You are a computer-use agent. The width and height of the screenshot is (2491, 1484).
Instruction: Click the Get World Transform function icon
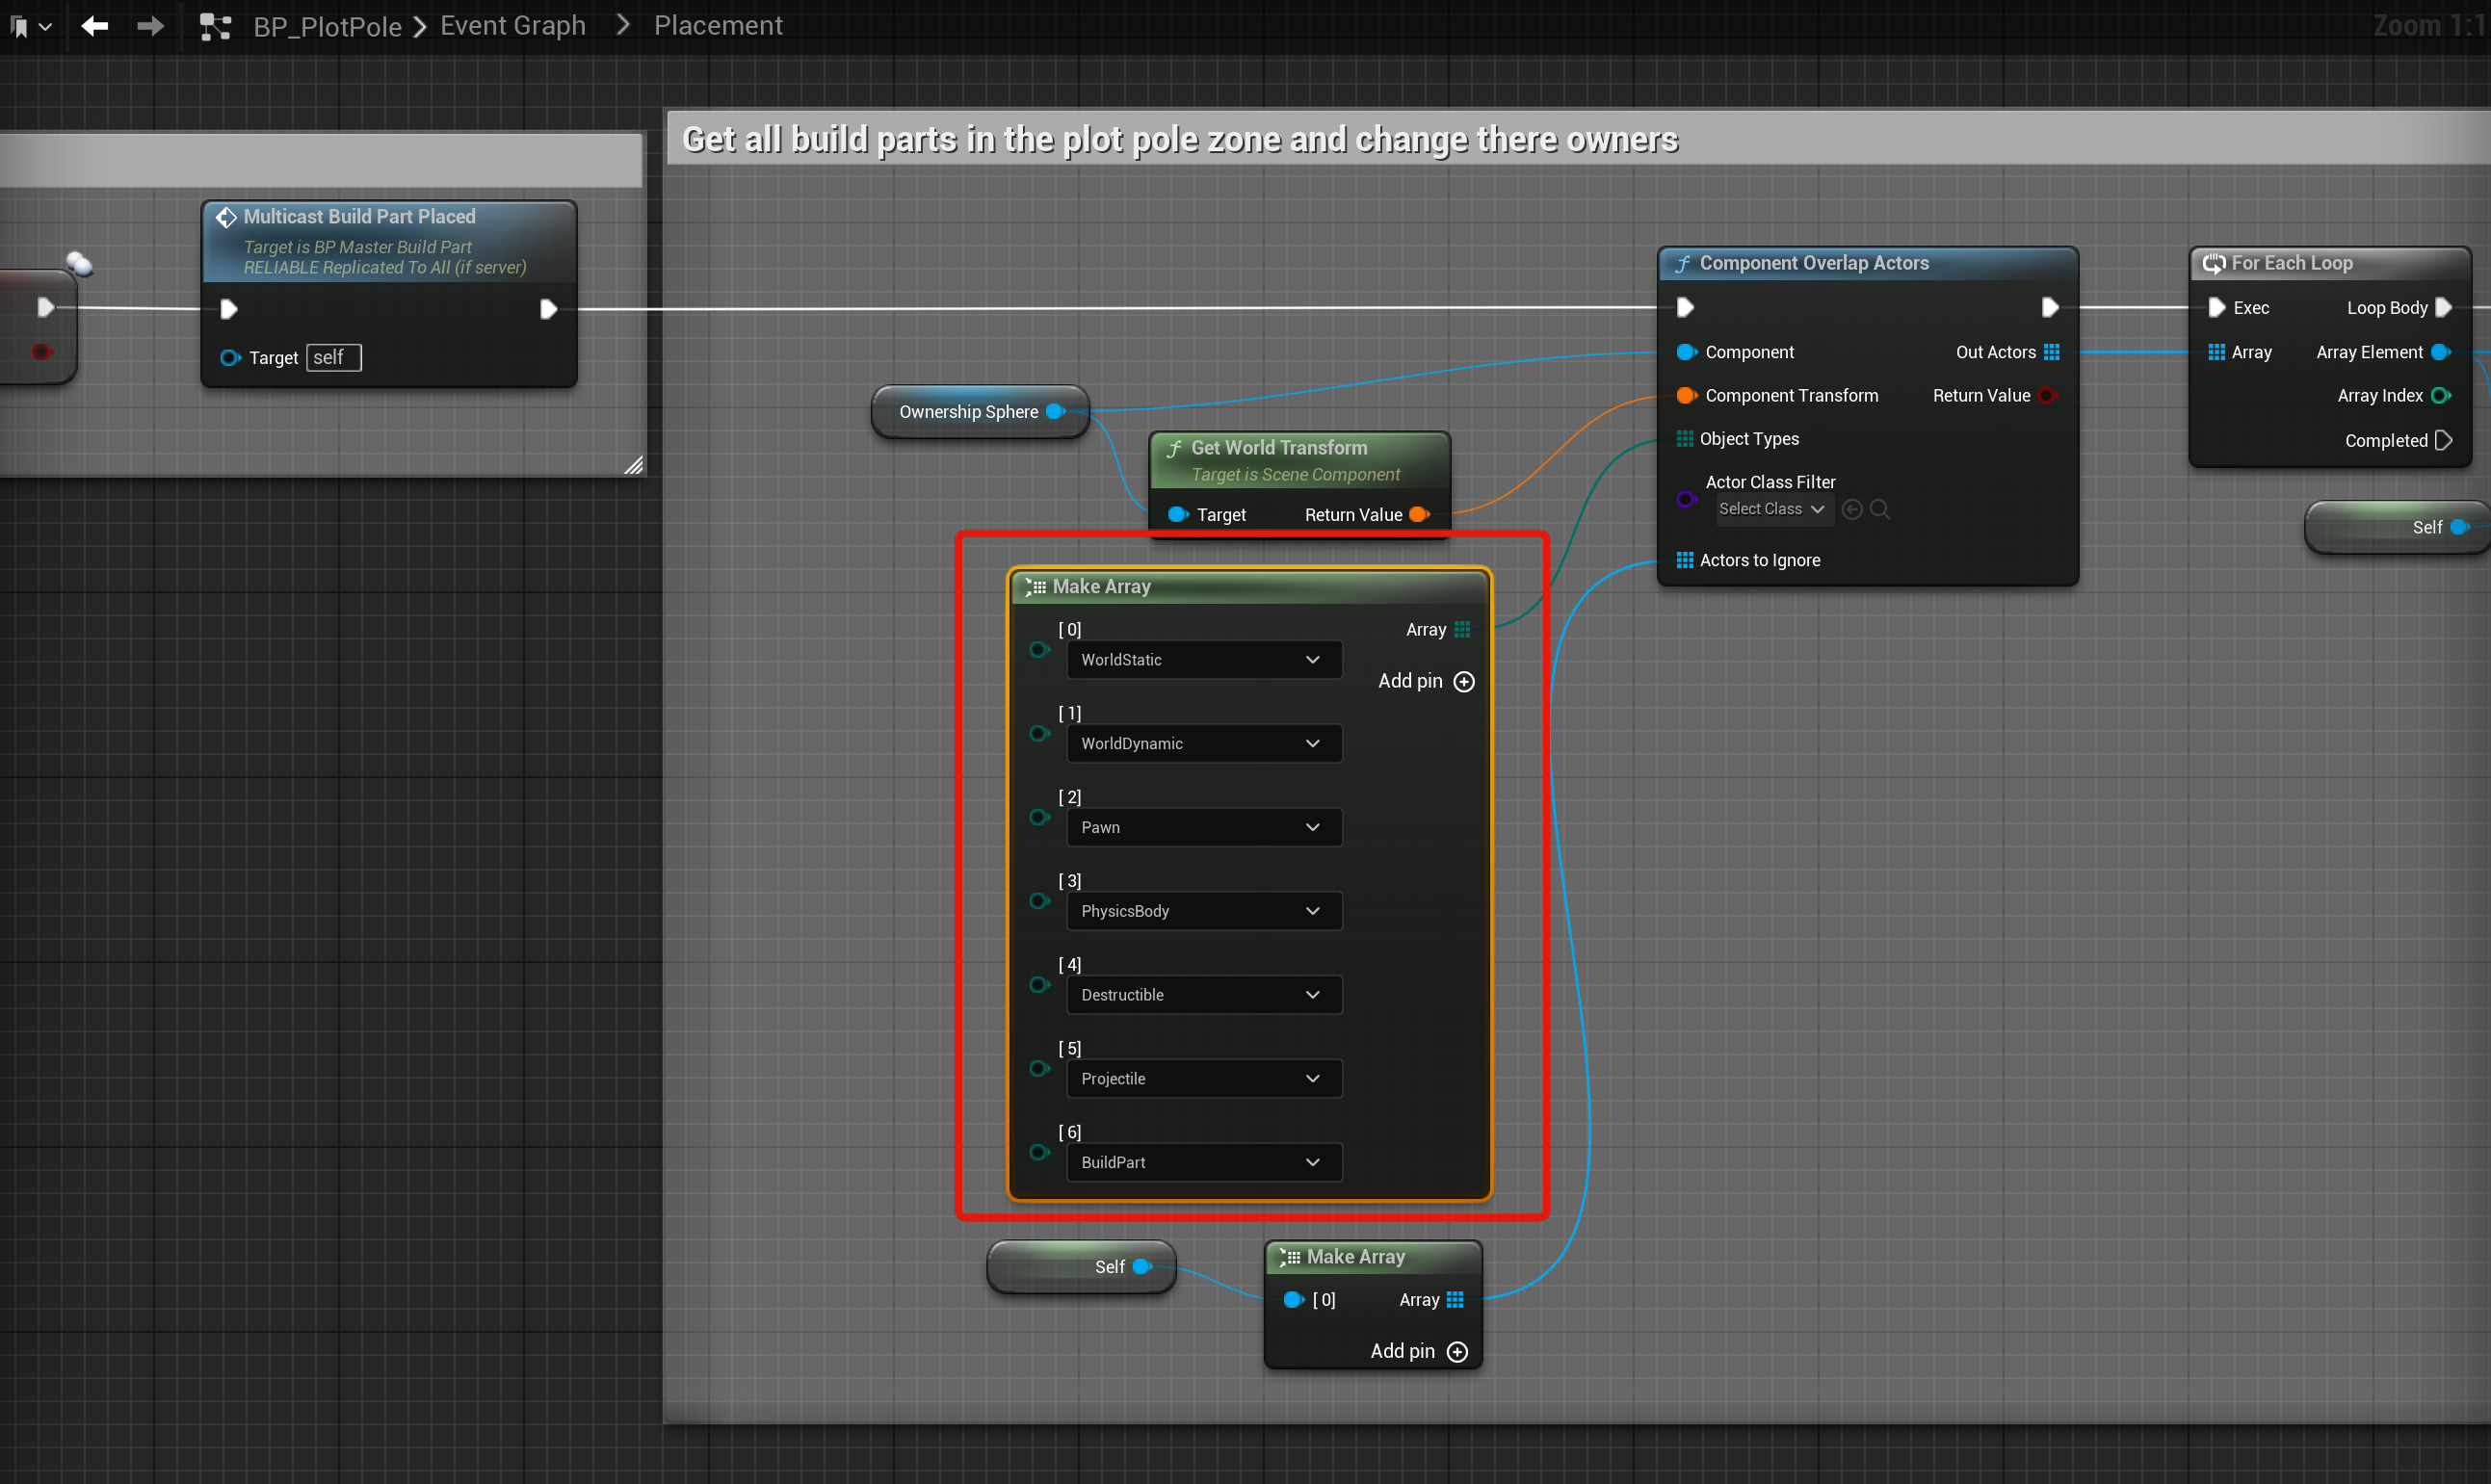click(1174, 449)
